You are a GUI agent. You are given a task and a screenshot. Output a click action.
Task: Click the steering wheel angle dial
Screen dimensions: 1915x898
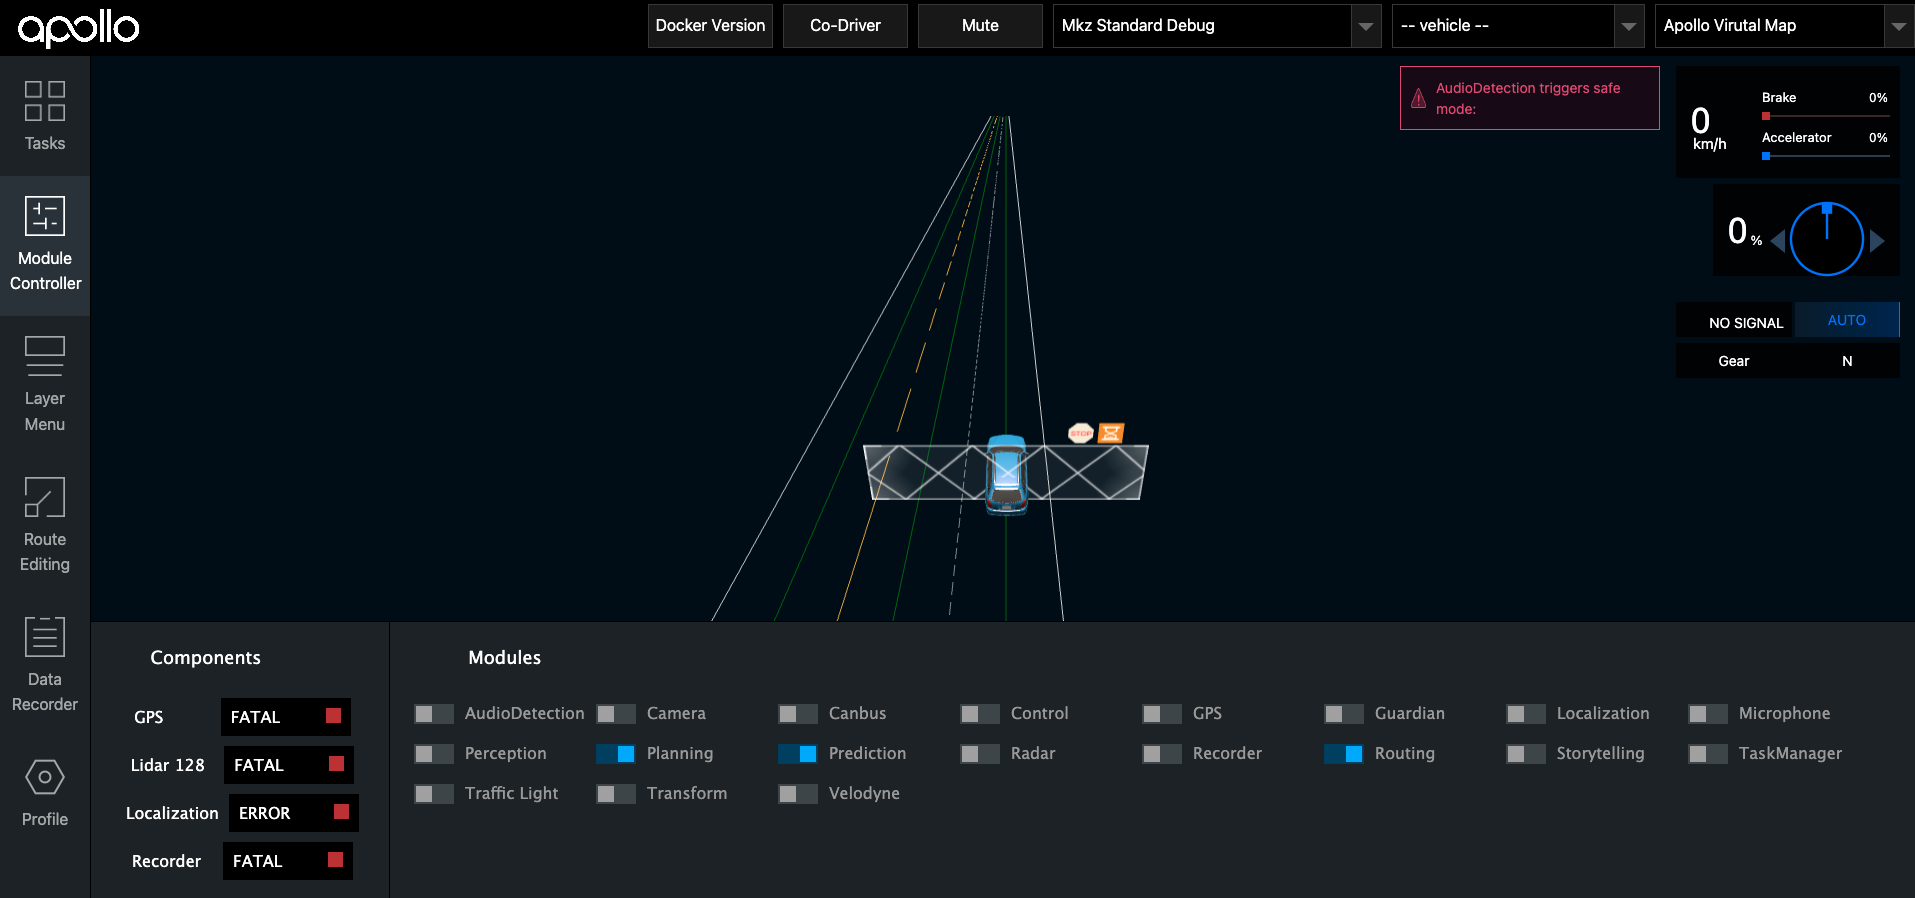(x=1826, y=240)
